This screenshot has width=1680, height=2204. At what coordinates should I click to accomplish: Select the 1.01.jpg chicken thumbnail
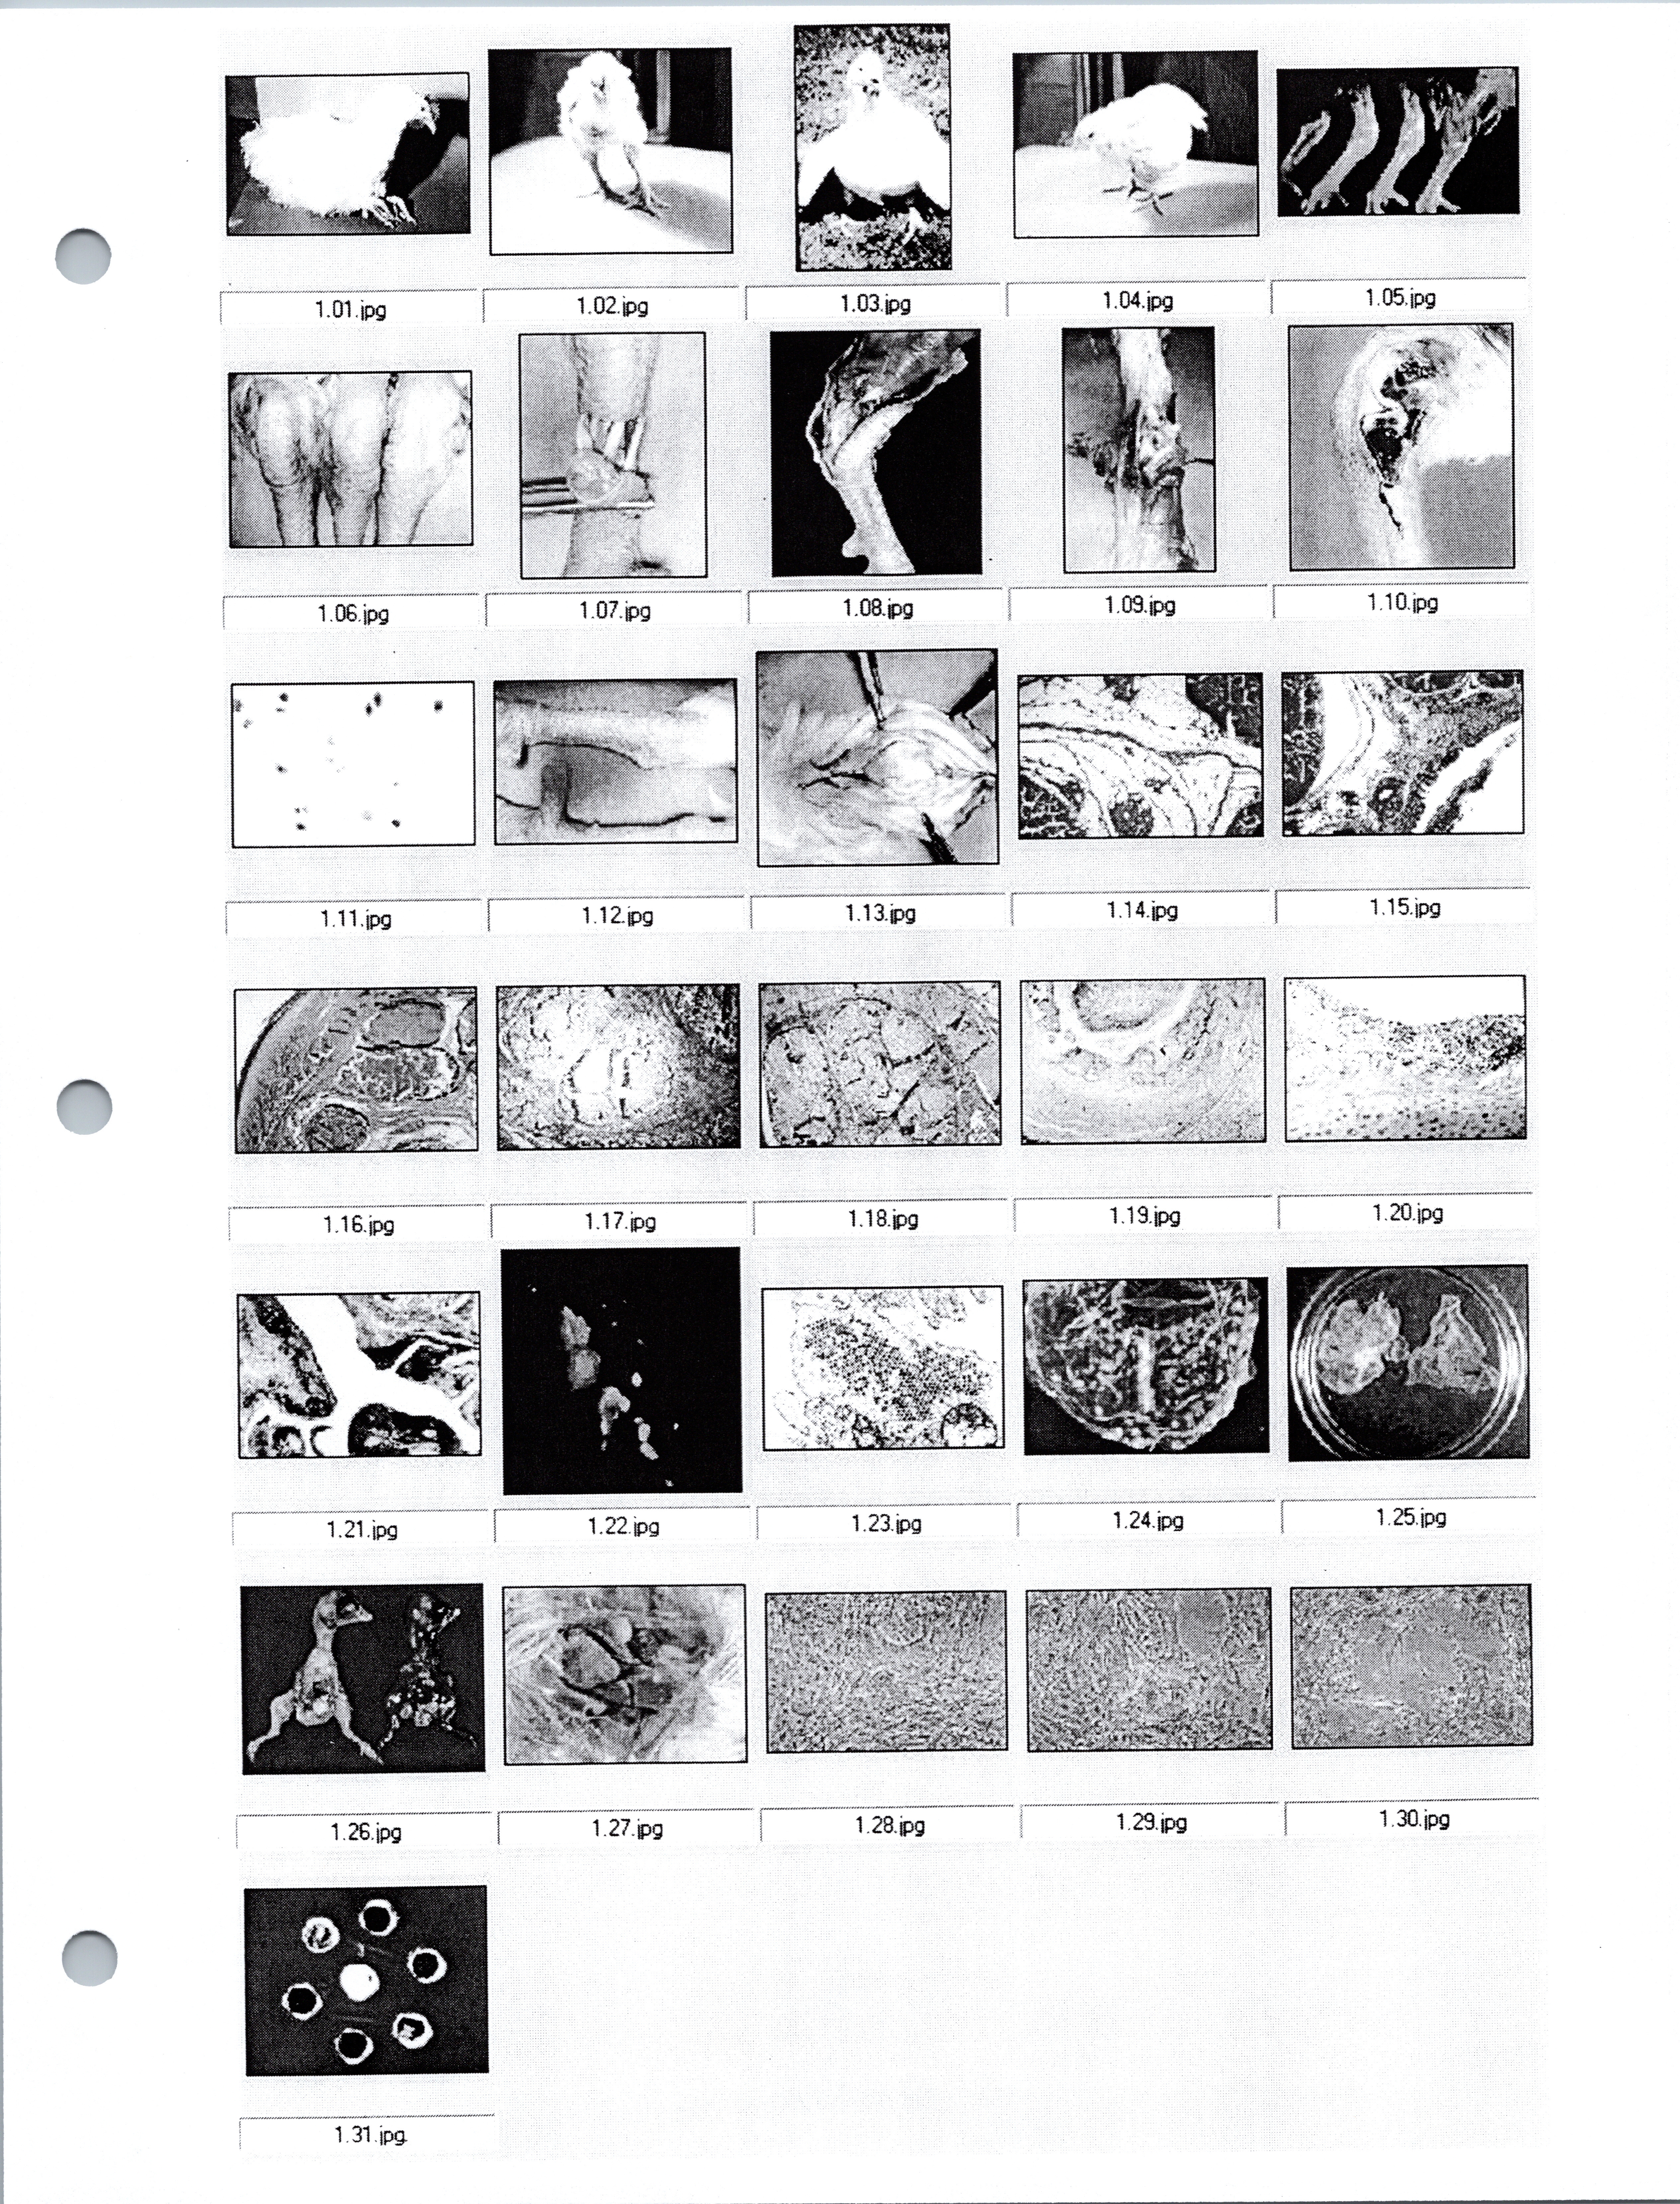pos(347,154)
